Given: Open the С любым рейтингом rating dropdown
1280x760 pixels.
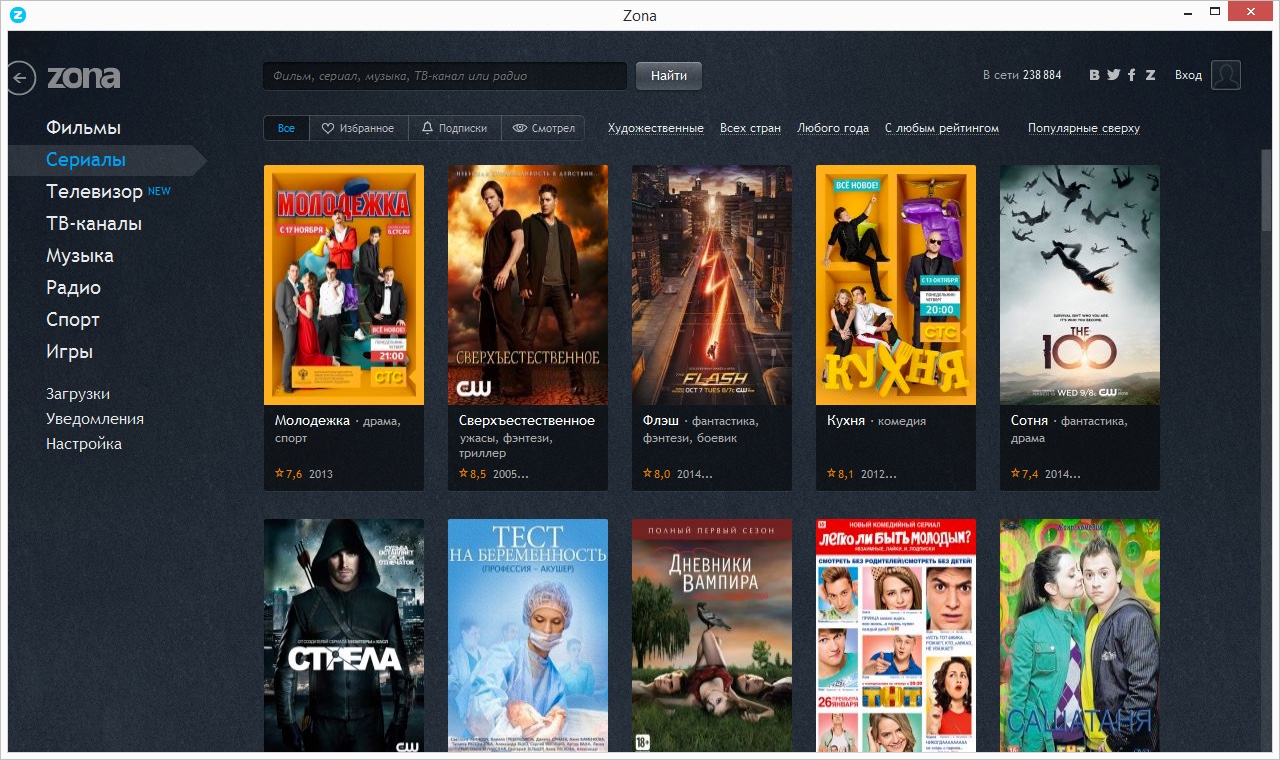Looking at the screenshot, I should pos(942,128).
